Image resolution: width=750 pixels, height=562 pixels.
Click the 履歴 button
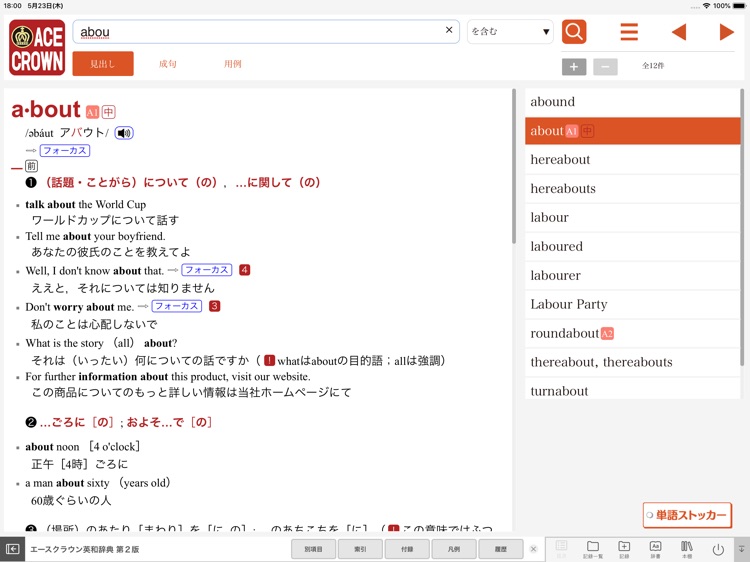point(501,549)
